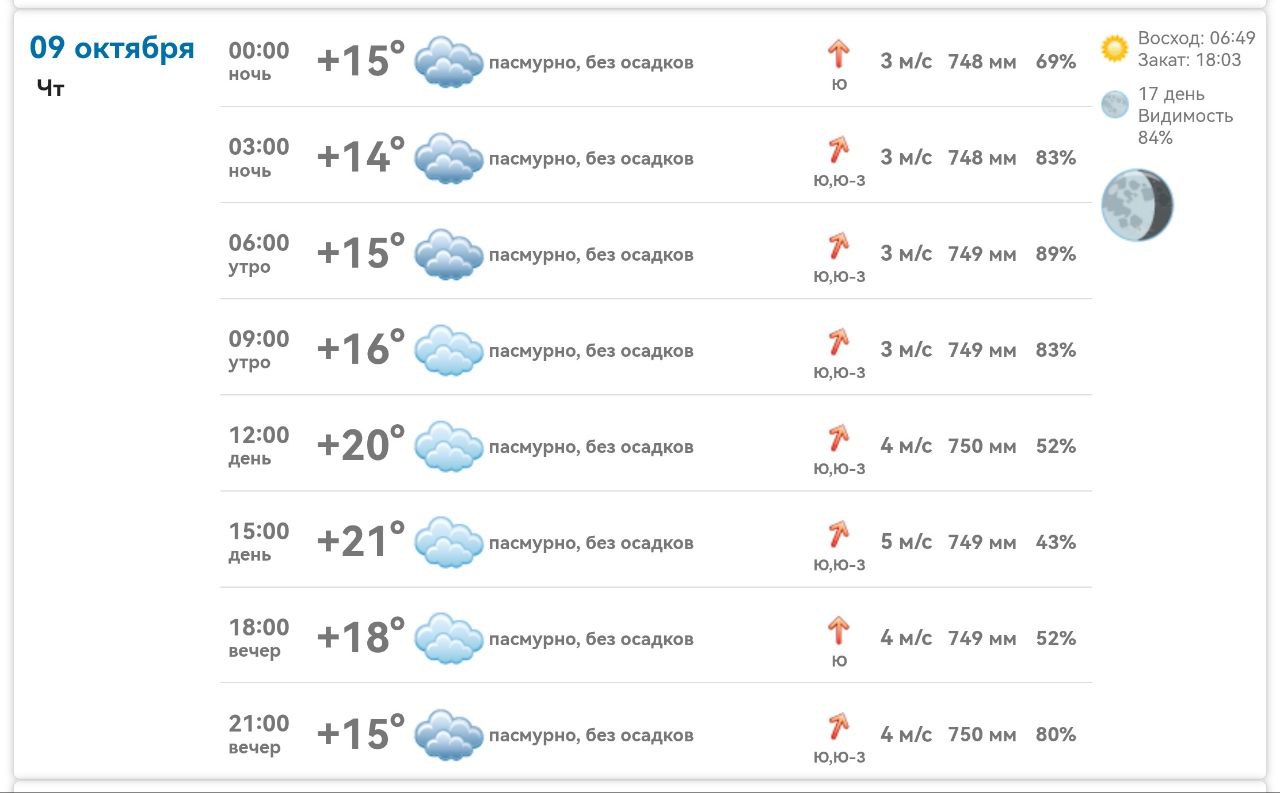The image size is (1280, 793).
Task: Click the sun icon beside Восход
Action: (1114, 48)
